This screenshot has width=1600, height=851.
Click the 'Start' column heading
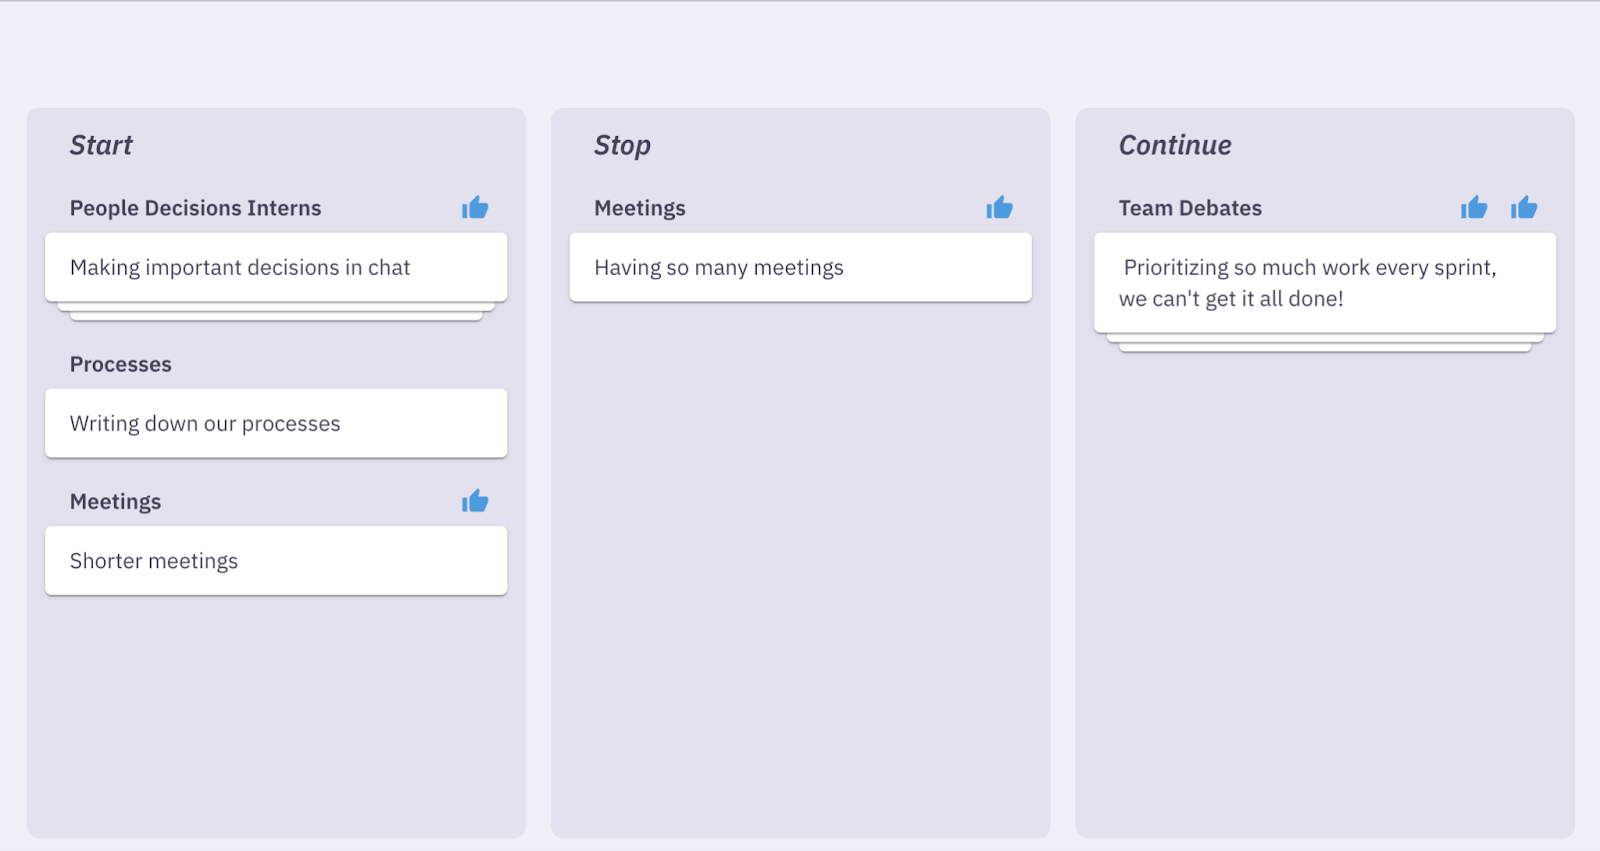click(x=101, y=146)
